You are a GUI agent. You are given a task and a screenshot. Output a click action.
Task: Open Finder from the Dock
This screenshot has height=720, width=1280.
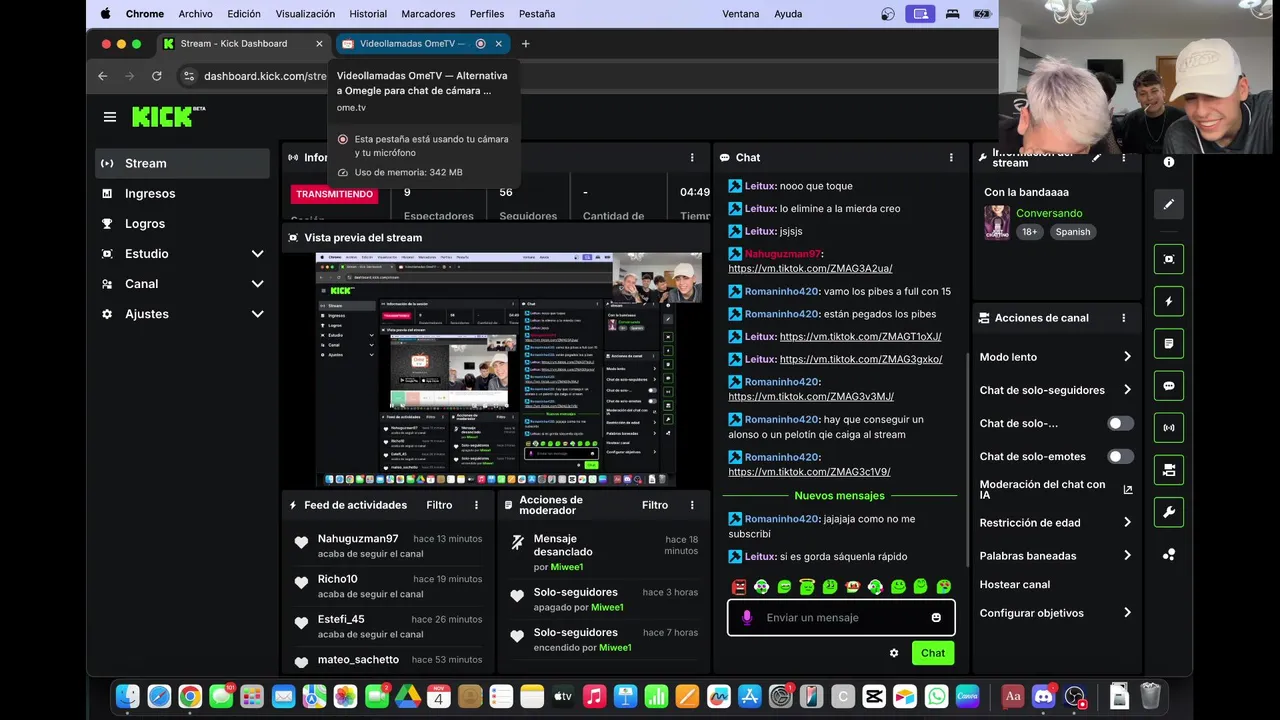[x=127, y=696]
